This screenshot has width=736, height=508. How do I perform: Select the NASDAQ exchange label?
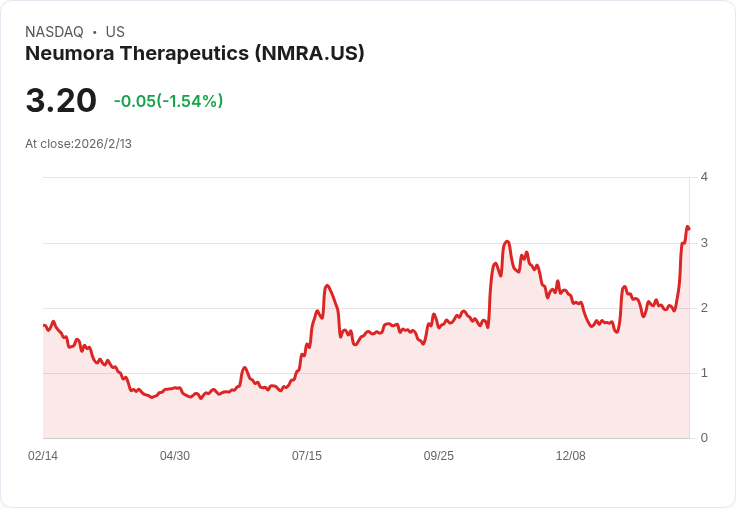54,32
